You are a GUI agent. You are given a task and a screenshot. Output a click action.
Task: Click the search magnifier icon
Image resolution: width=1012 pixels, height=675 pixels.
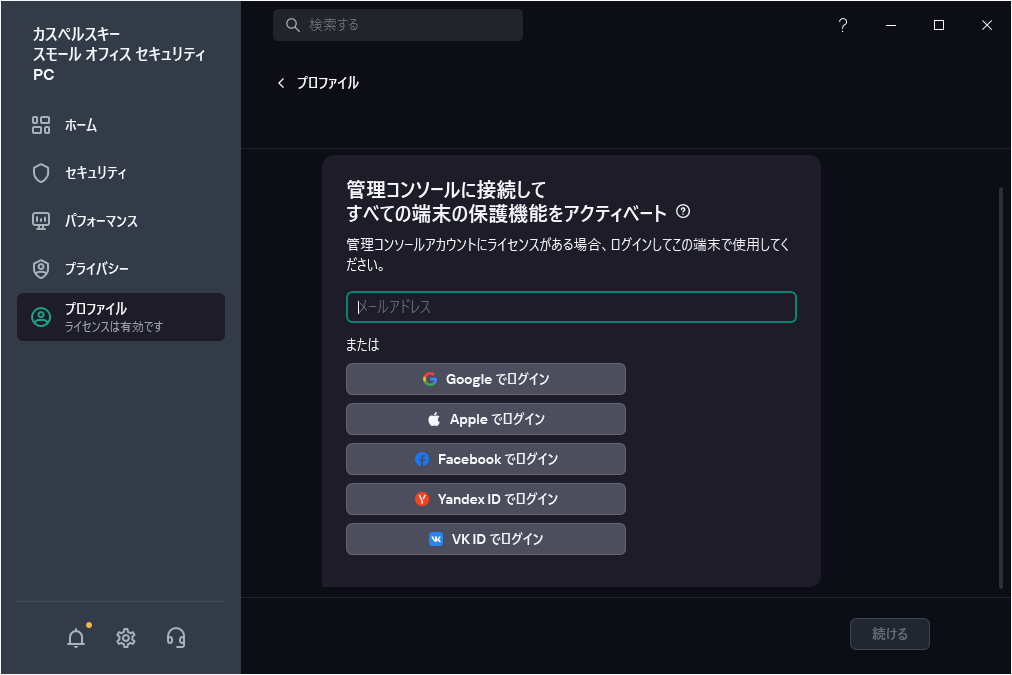click(291, 24)
